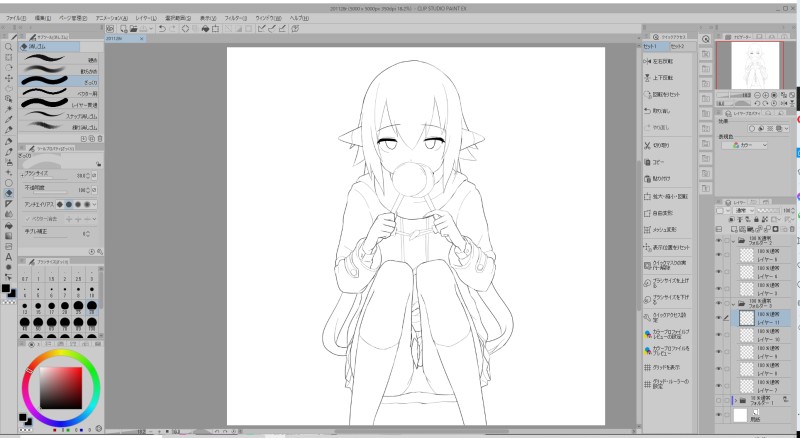Click the メッシュ変形 mesh transform item
This screenshot has height=438, width=800.
click(666, 230)
